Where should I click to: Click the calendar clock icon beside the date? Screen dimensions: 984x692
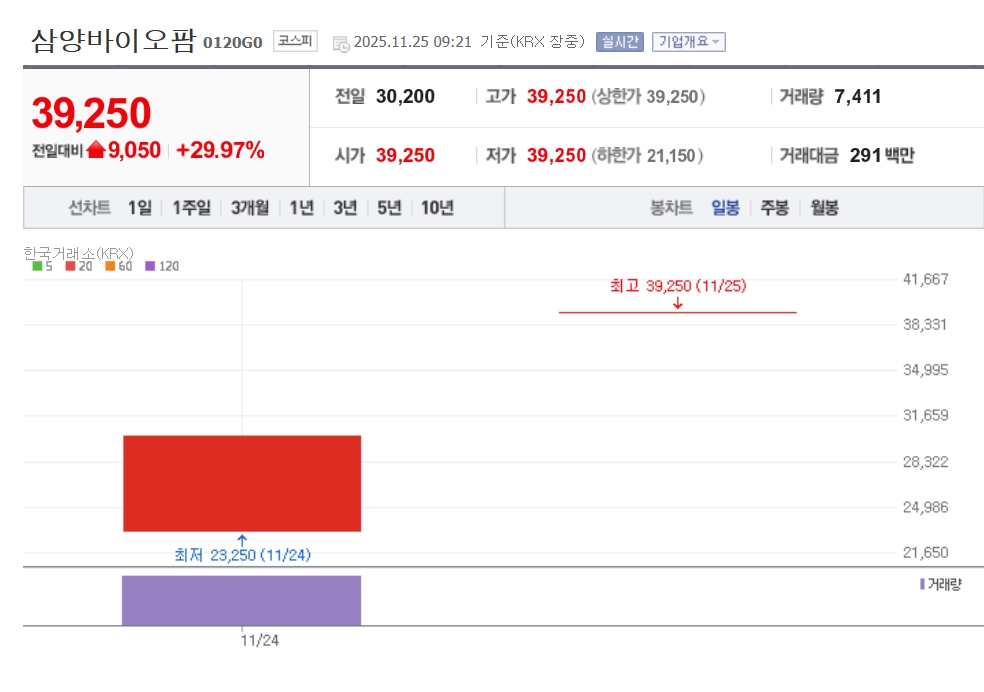[x=341, y=43]
